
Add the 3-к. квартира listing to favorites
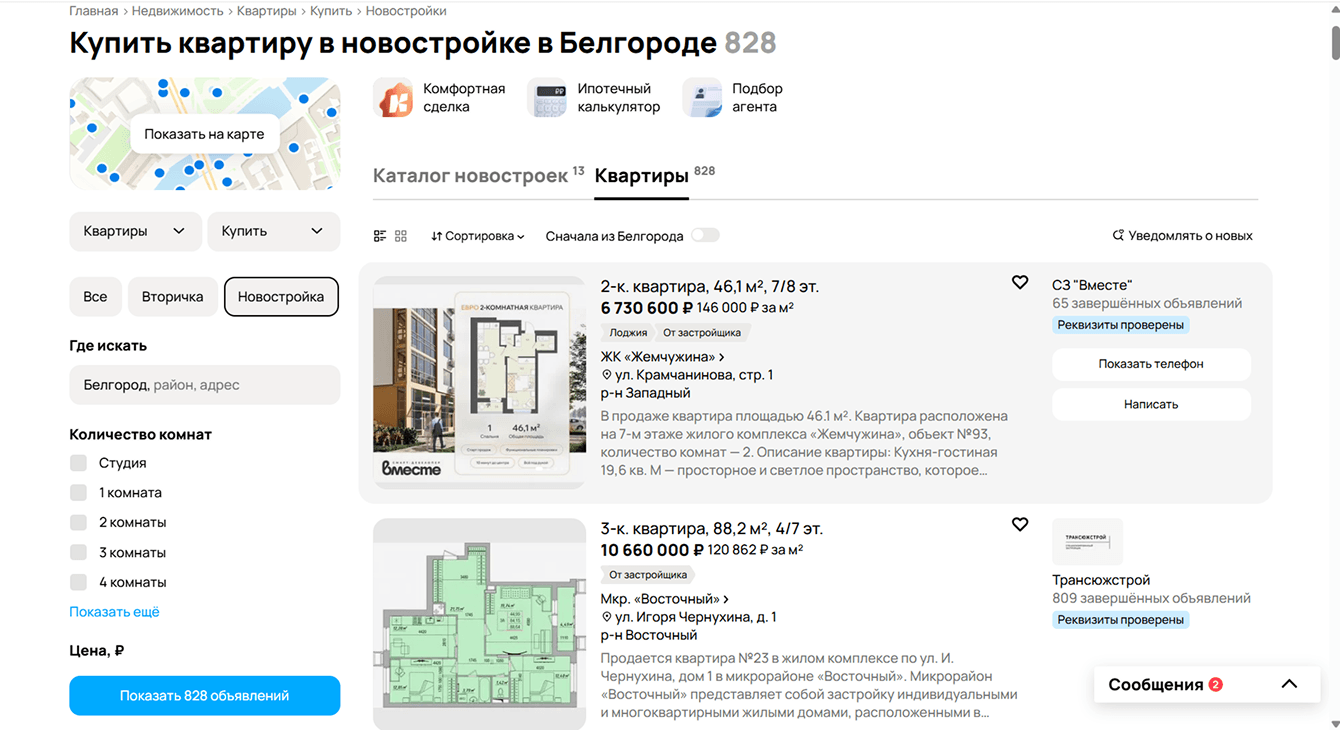pos(1020,525)
